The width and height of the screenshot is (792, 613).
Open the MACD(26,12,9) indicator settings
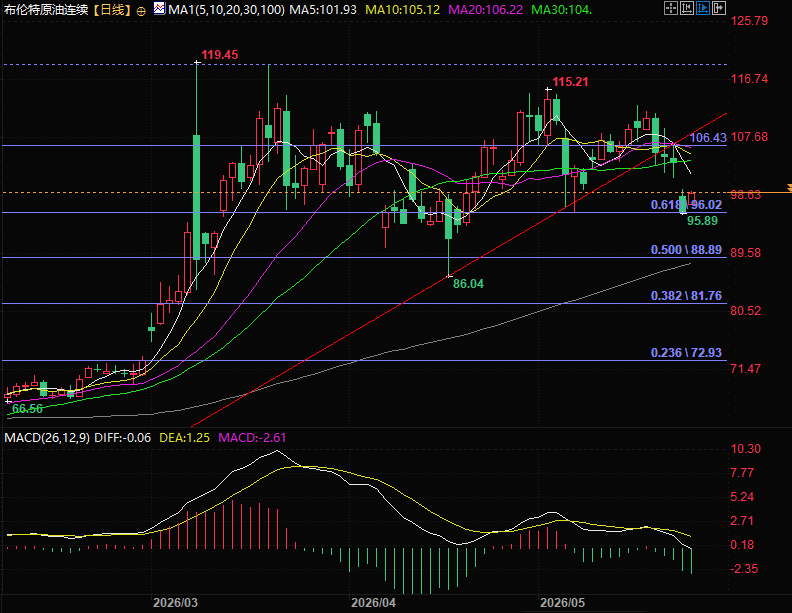click(x=47, y=438)
